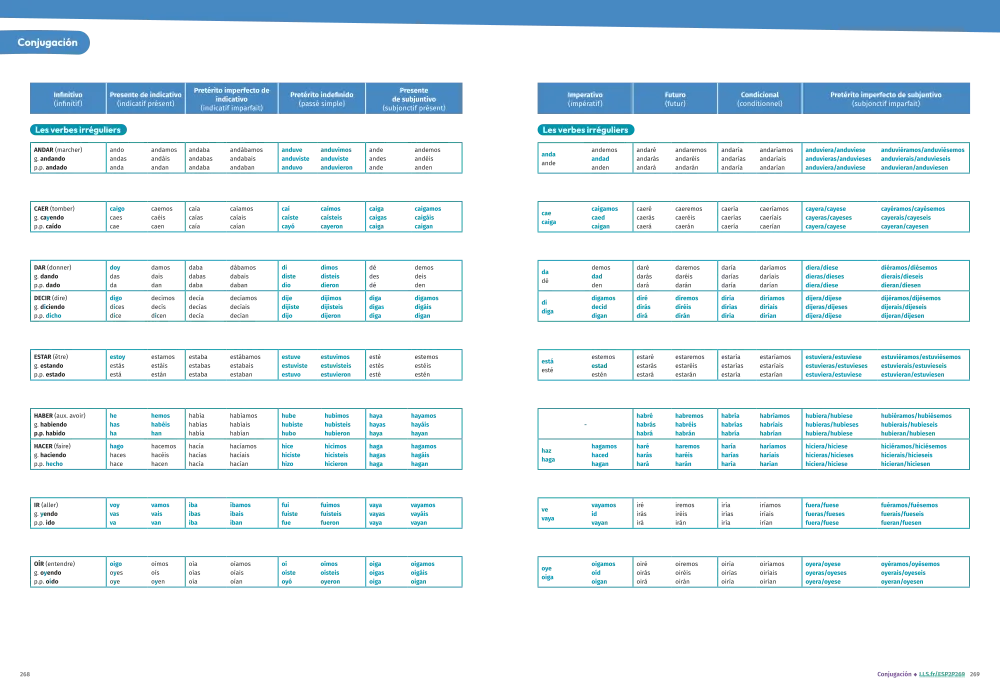Select the Pretérito imperfecto de indicativo header
Viewport: 1000px width, 695px height.
[231, 98]
